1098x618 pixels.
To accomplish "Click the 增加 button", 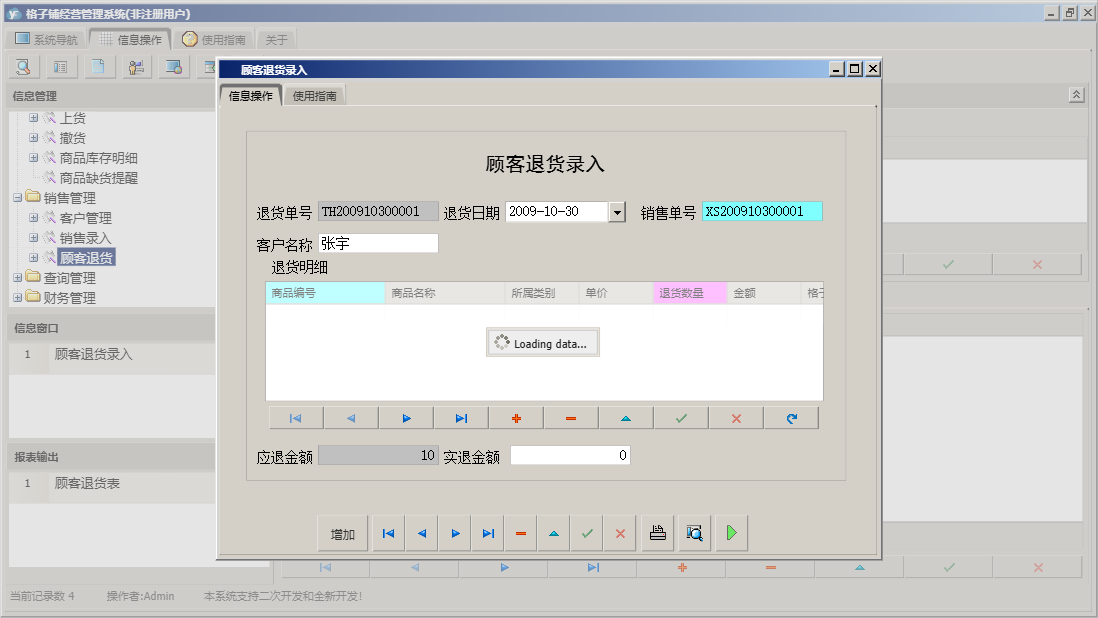I will point(342,533).
